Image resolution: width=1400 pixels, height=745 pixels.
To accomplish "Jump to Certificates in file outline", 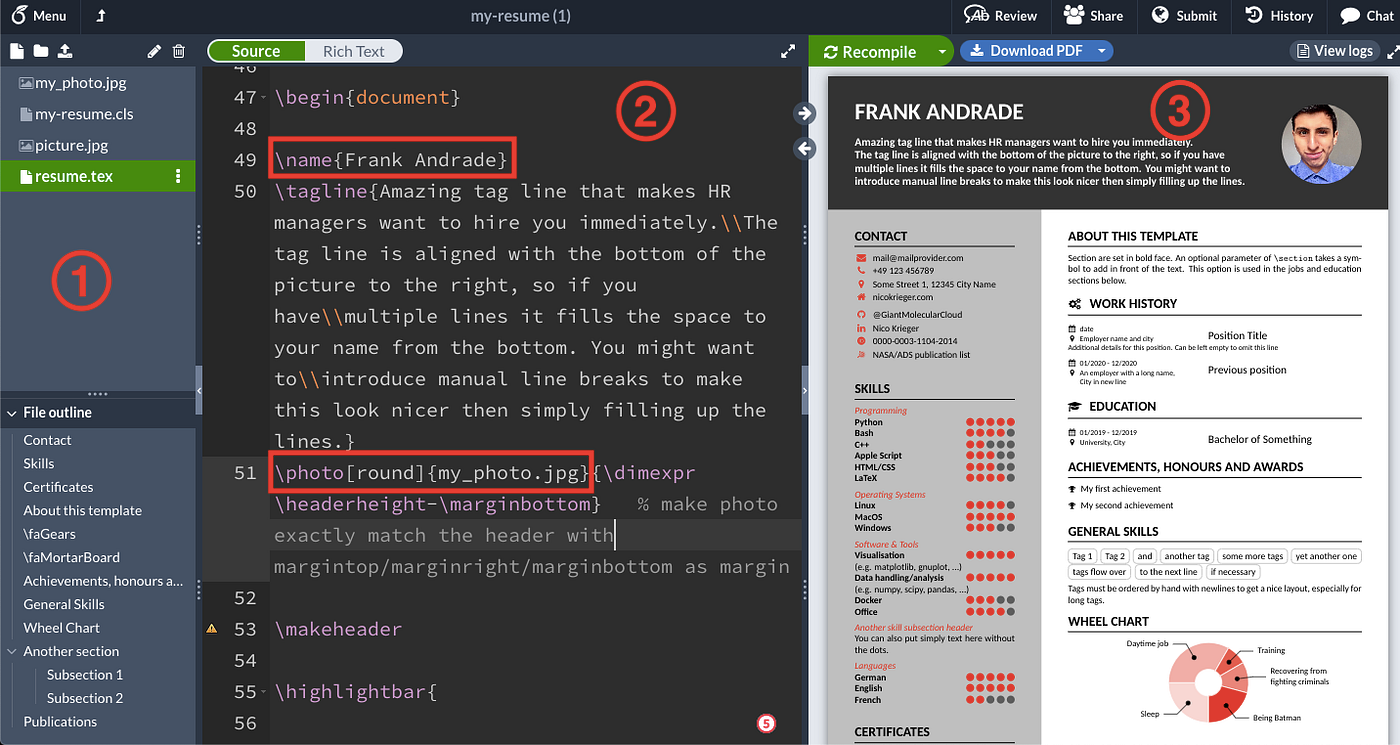I will pyautogui.click(x=58, y=487).
